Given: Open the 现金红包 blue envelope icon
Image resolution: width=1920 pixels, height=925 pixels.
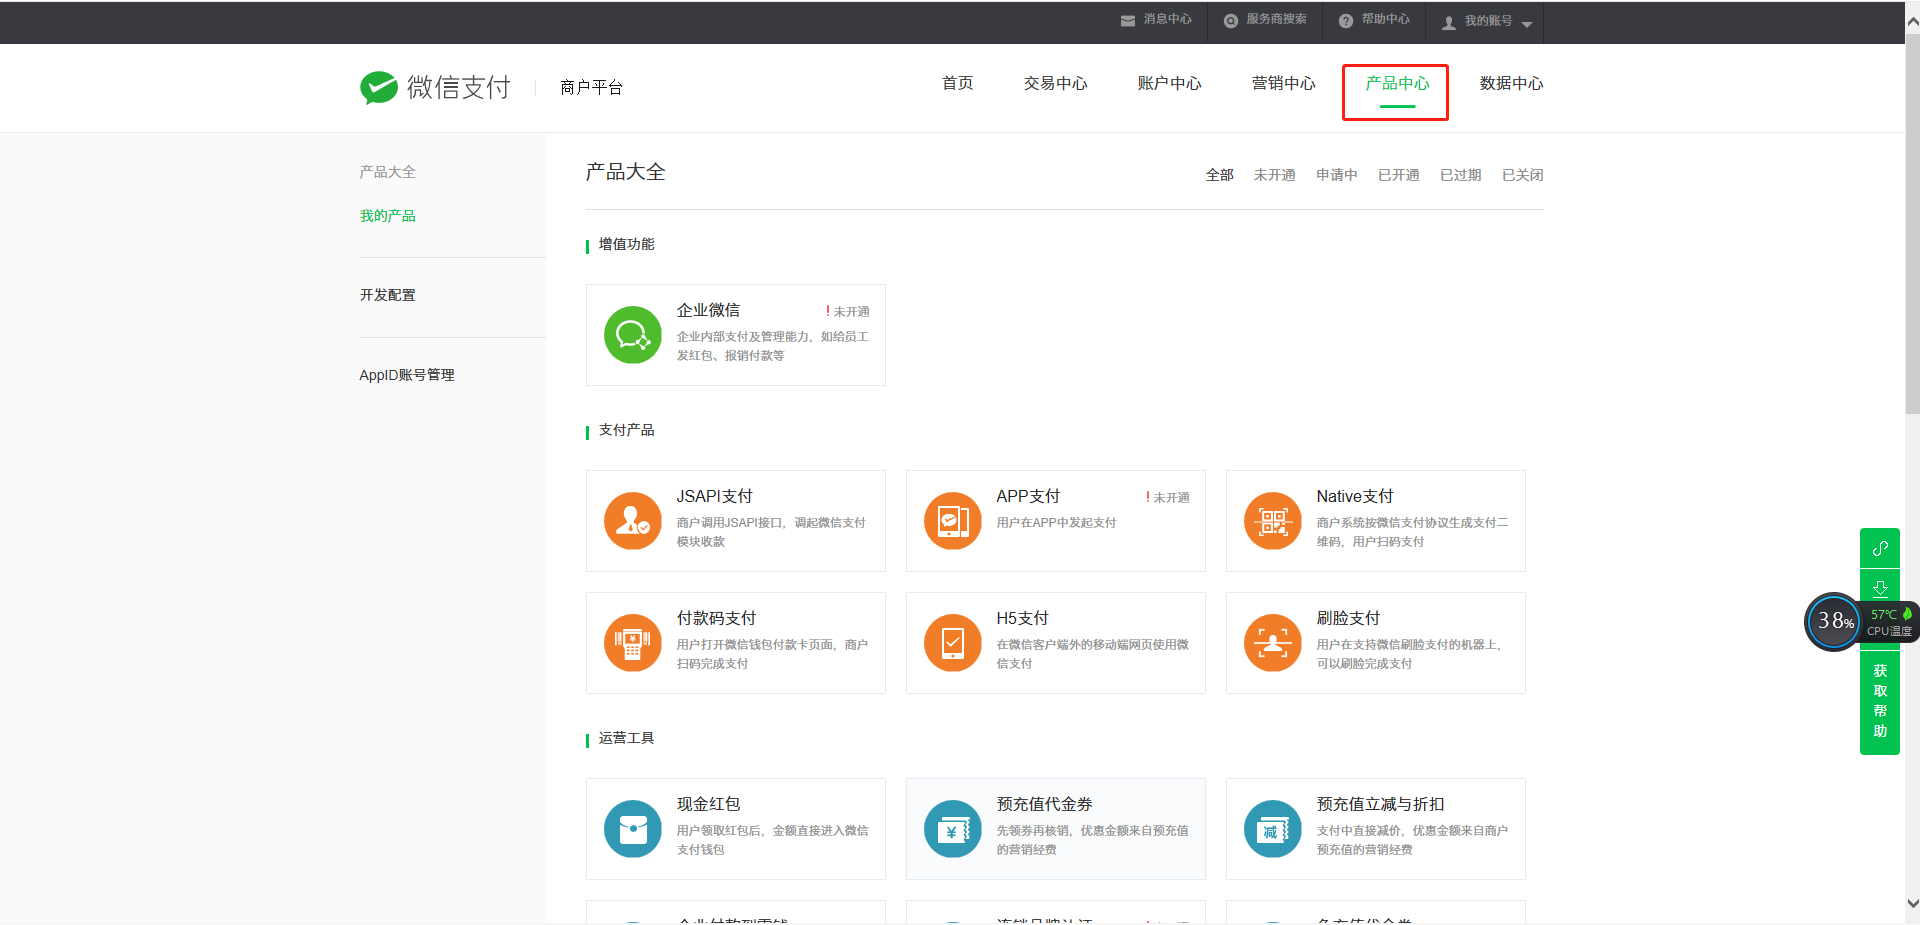Looking at the screenshot, I should tap(632, 829).
